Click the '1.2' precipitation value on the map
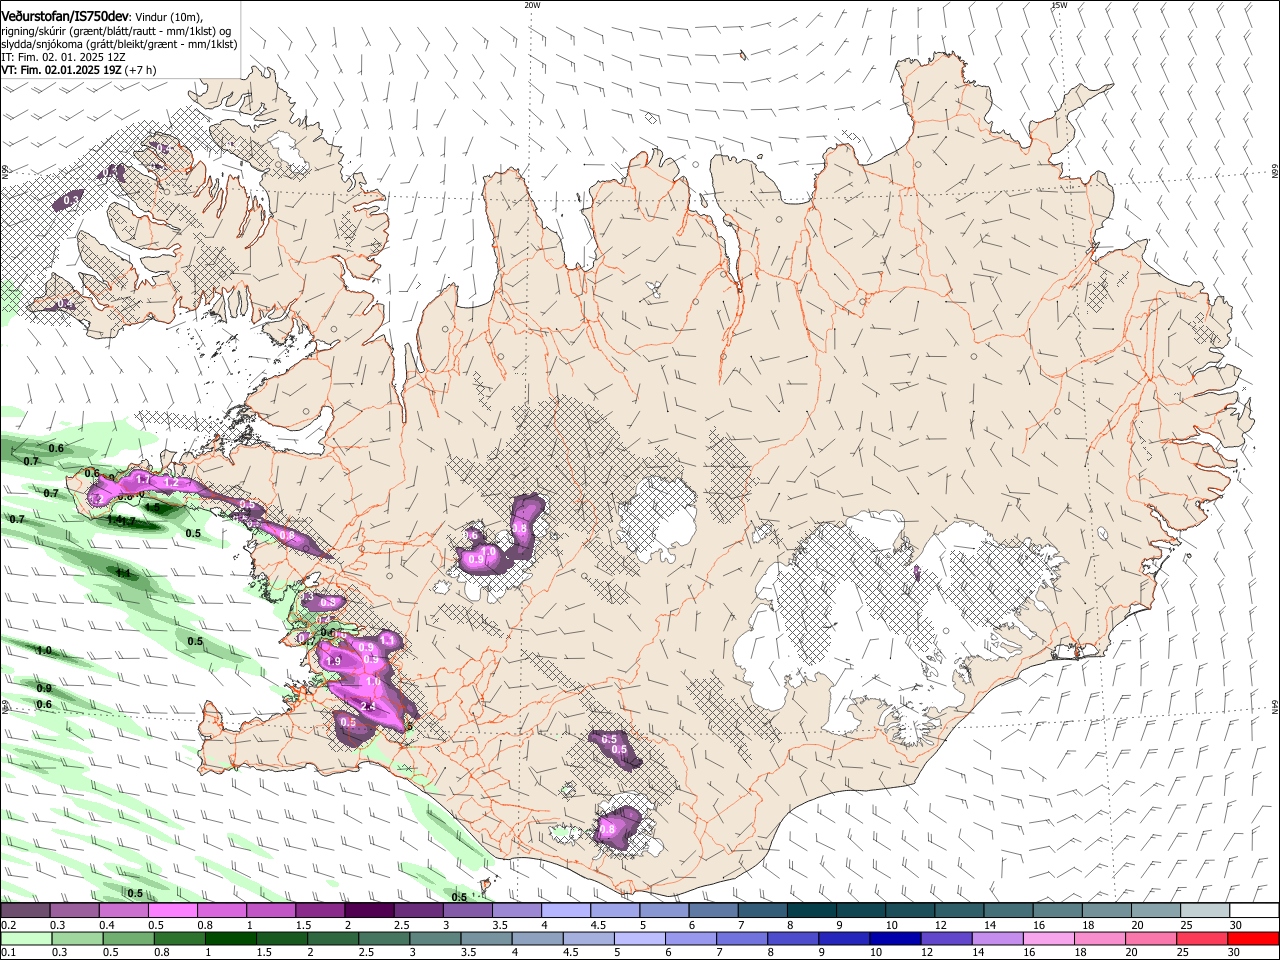1280x960 pixels. 170,483
